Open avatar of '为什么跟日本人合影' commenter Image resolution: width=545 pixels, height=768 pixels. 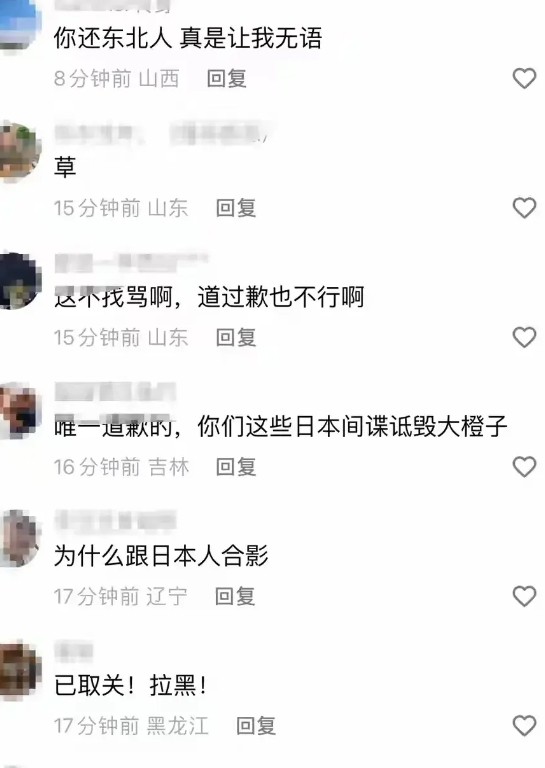tap(20, 538)
